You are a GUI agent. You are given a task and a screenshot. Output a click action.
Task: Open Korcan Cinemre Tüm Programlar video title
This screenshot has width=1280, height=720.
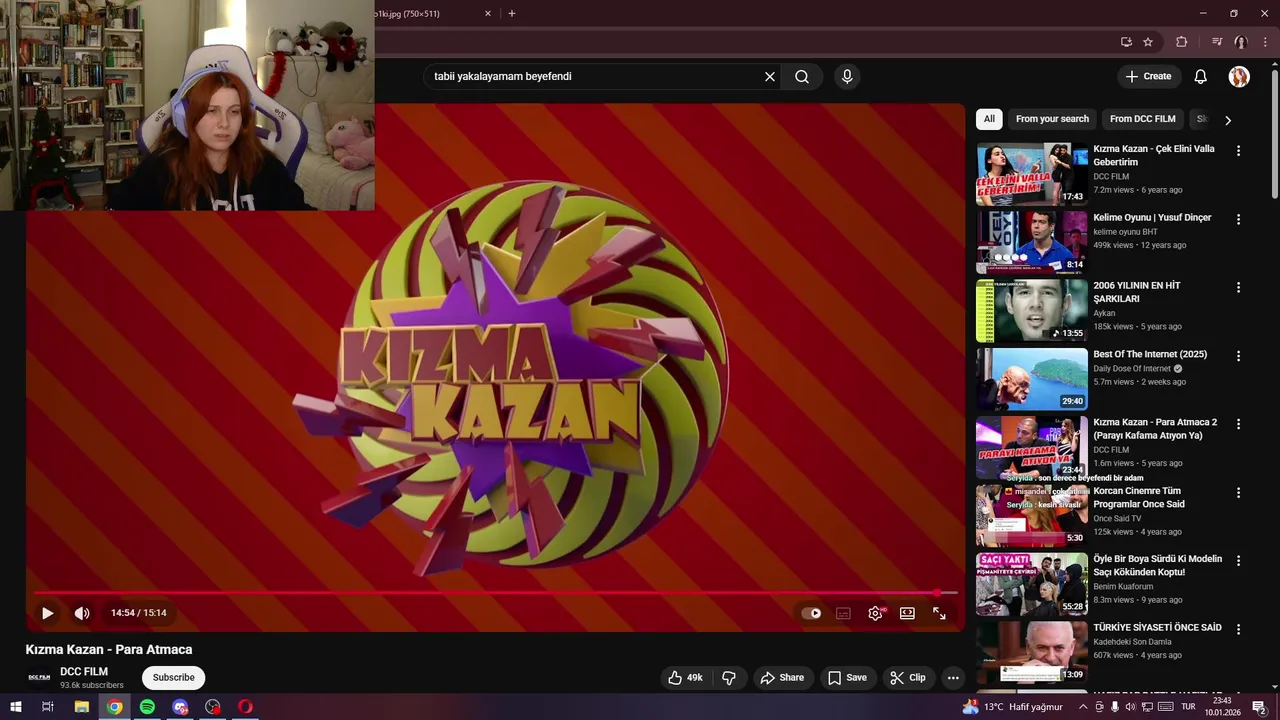click(x=1139, y=498)
